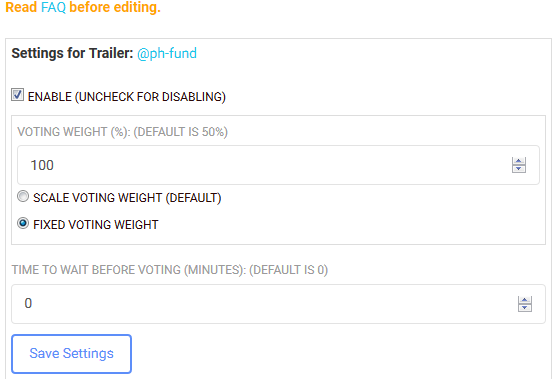Click the 'FIXED VOTING WEIGHT' label text
Image resolution: width=560 pixels, height=379 pixels.
click(x=96, y=225)
